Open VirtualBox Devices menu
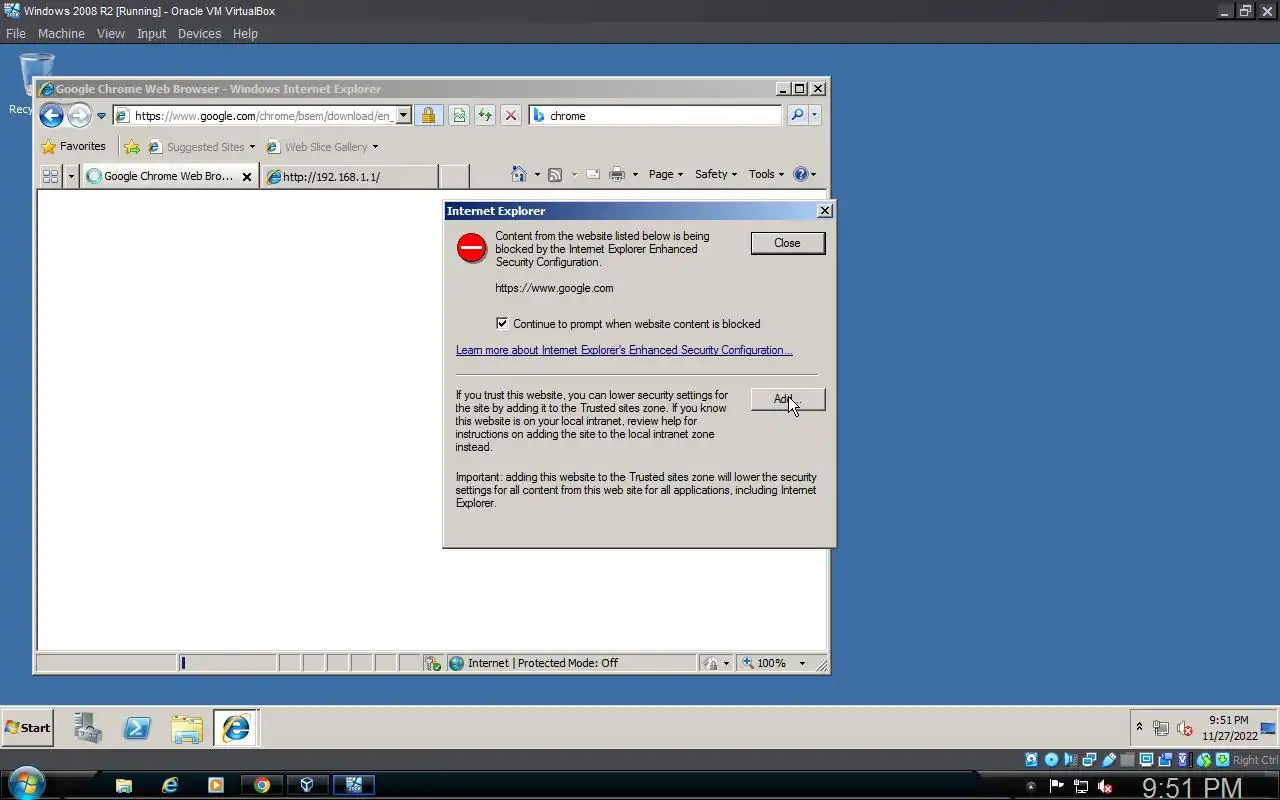The width and height of the screenshot is (1280, 800). 199,33
